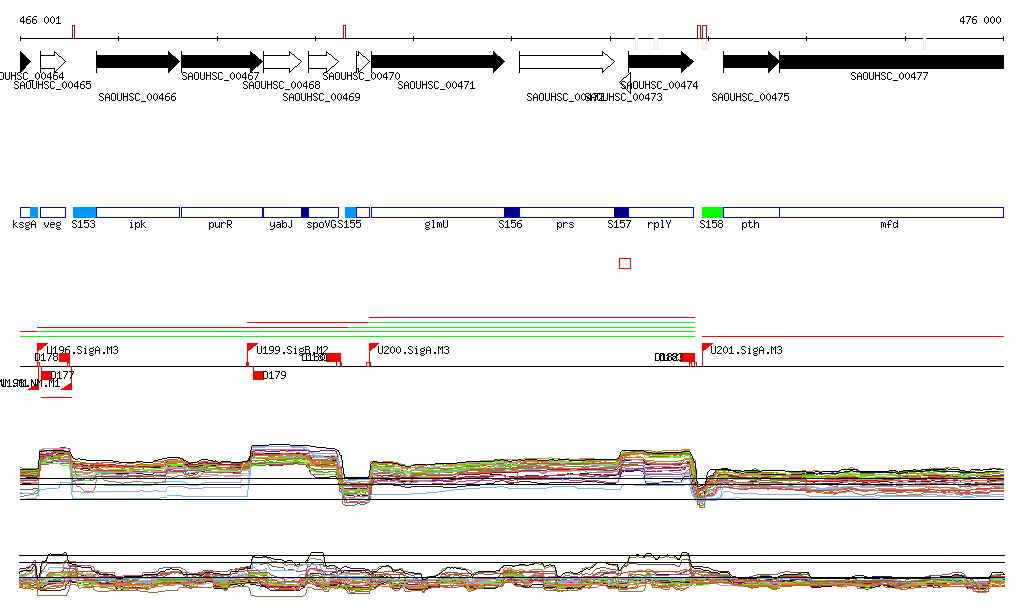This screenshot has height=611, width=1024.
Task: Select the yabJ segment box
Action: tap(282, 213)
